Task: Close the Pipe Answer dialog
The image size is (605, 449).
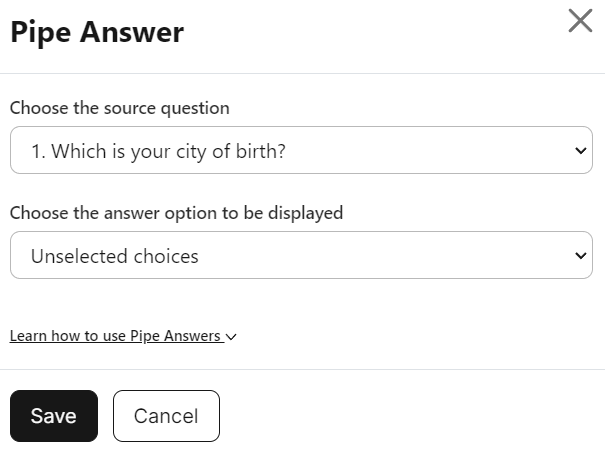Action: tap(580, 21)
